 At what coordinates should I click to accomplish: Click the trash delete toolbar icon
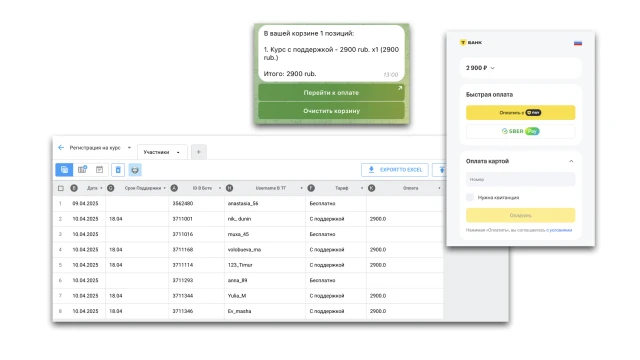(118, 169)
